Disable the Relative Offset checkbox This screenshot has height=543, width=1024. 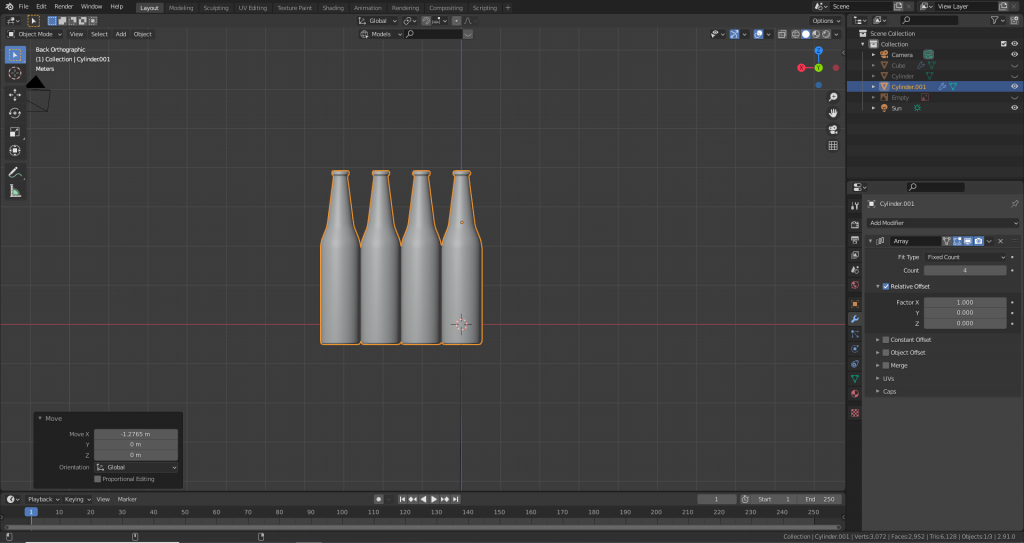tap(886, 287)
